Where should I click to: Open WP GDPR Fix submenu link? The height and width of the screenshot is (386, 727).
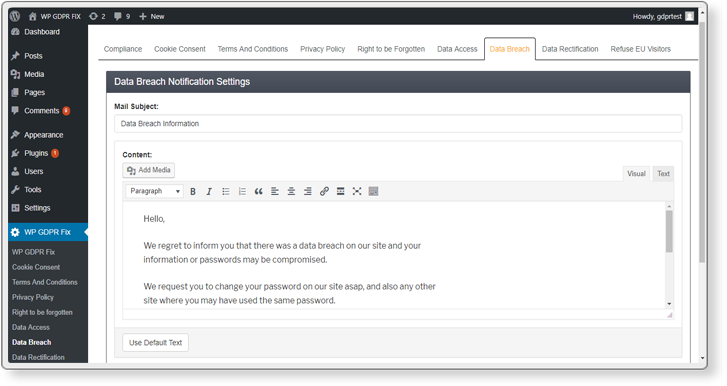click(x=33, y=252)
